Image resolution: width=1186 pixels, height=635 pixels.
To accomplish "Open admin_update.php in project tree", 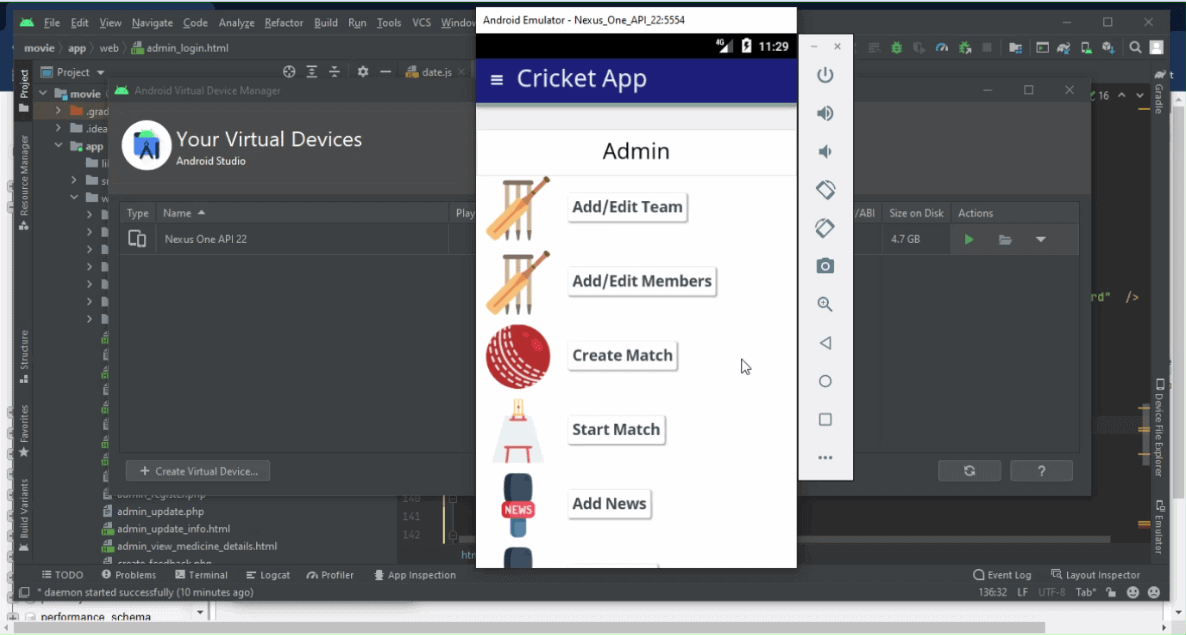I will coord(160,512).
